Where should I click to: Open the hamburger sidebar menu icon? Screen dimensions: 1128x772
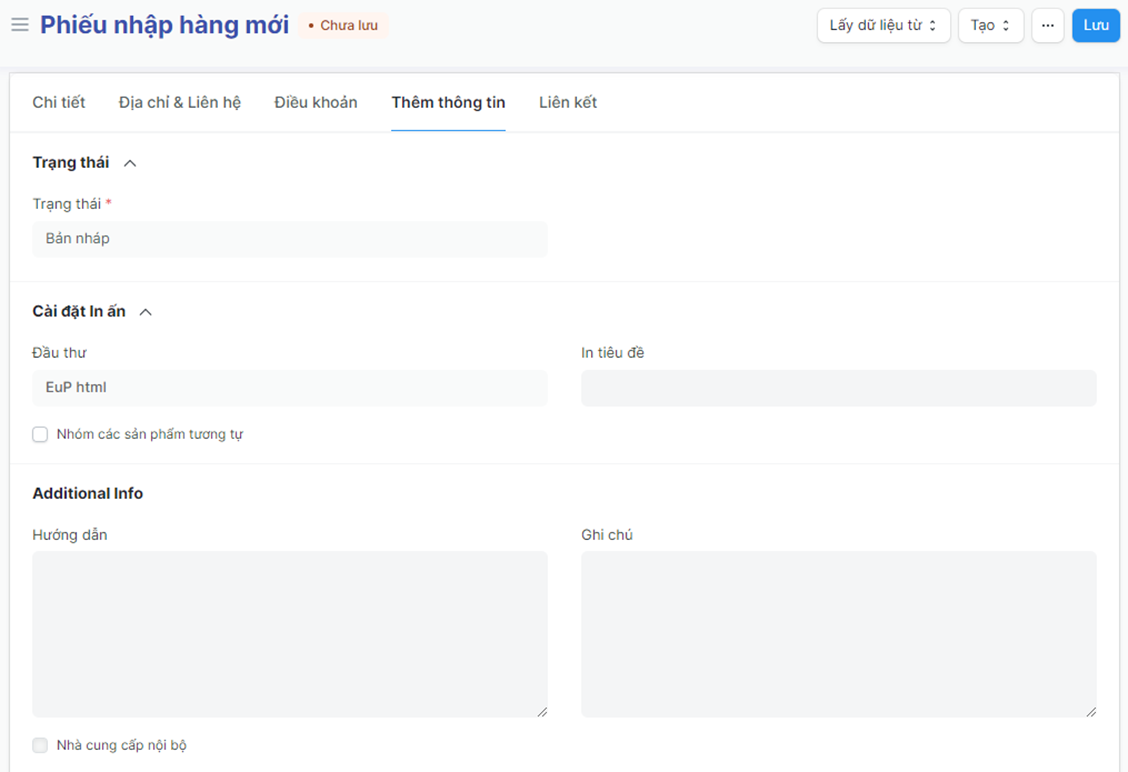19,25
